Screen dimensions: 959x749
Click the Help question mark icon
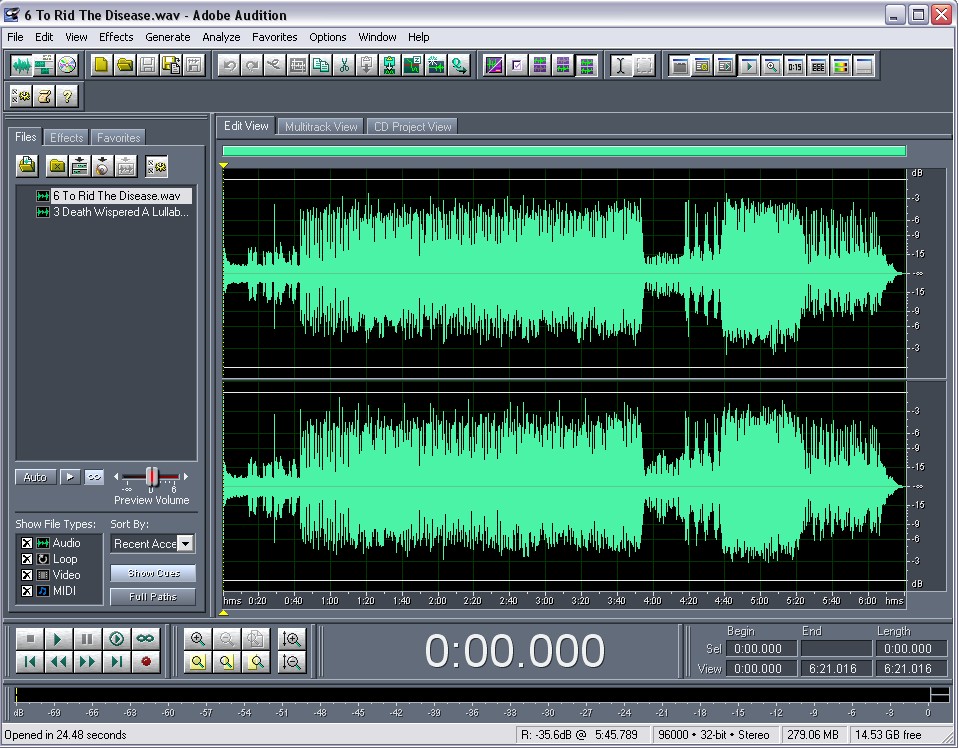(67, 96)
